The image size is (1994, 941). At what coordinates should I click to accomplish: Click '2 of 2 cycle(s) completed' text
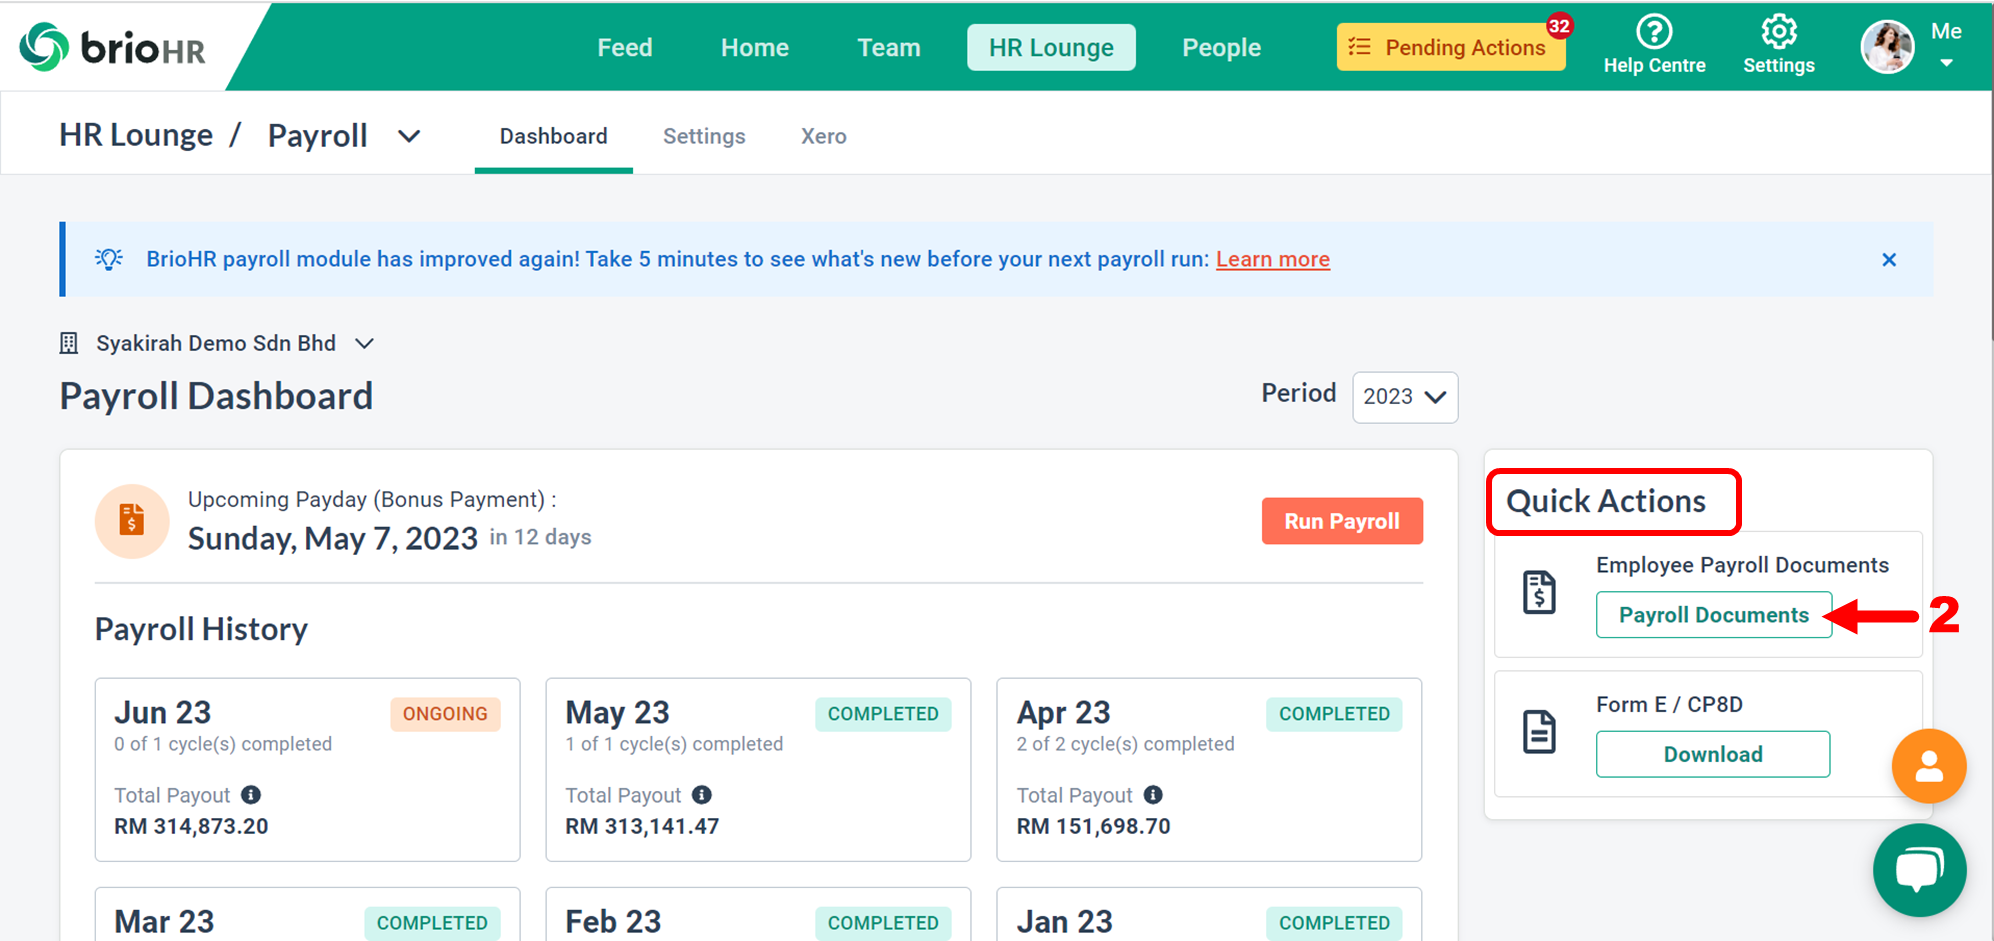(x=1125, y=744)
